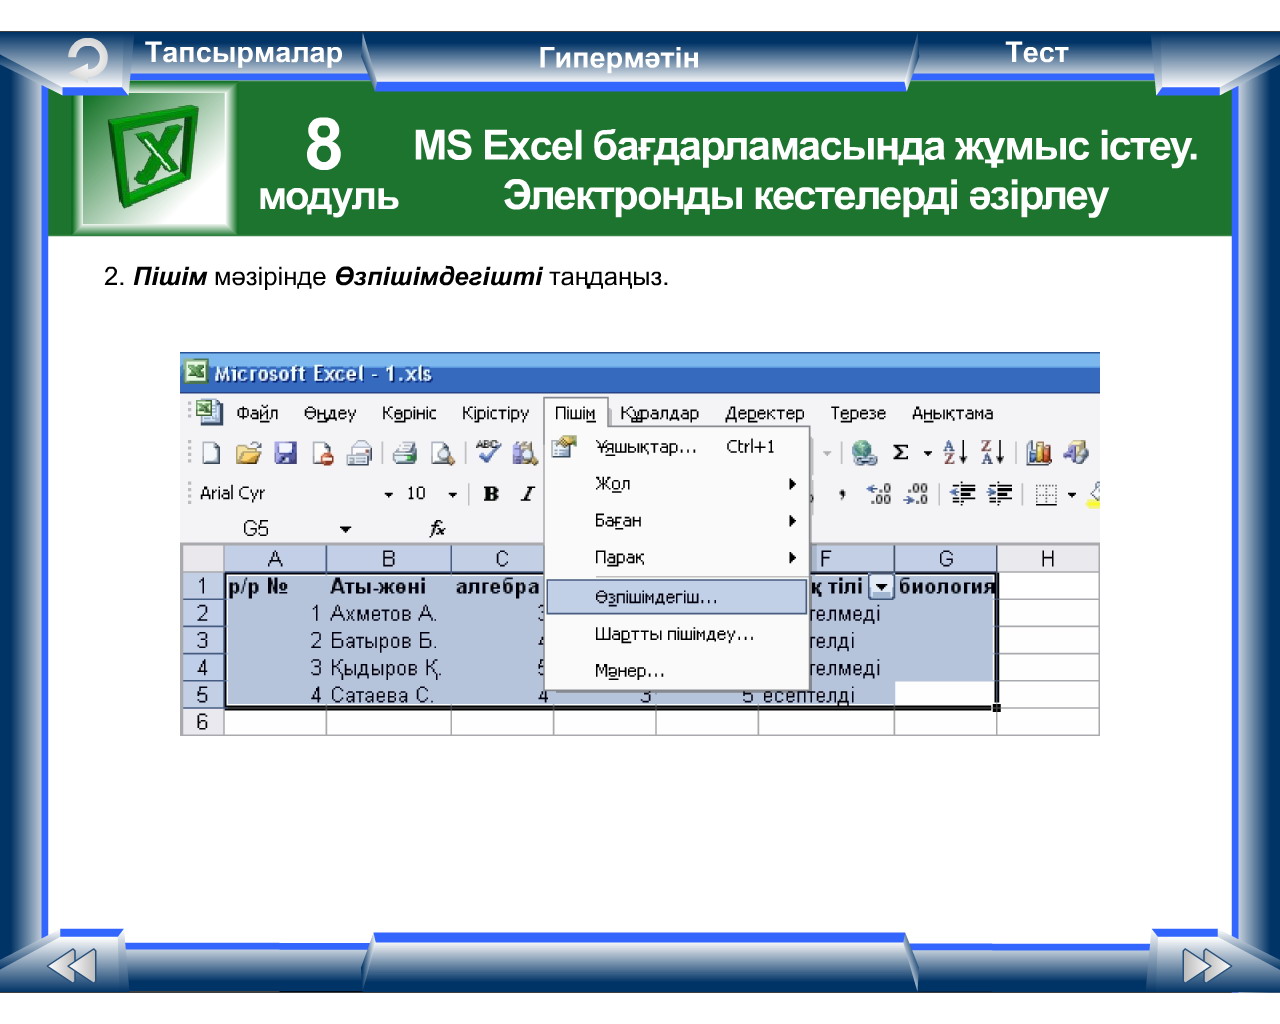Open the Көрініс menu
Image resolution: width=1280 pixels, height=1024 pixels.
[409, 413]
